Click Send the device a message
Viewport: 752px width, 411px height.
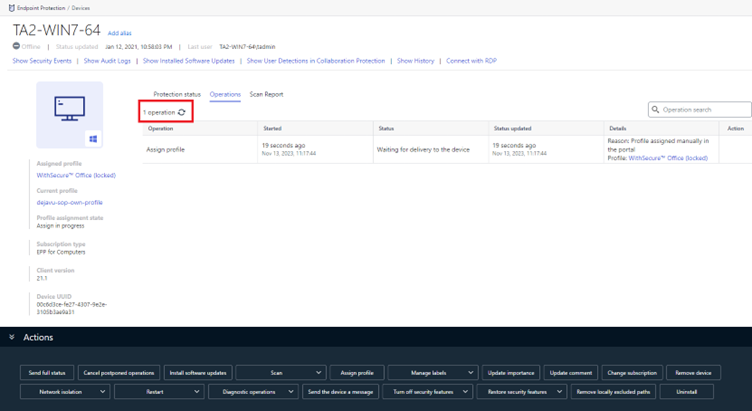(x=341, y=392)
